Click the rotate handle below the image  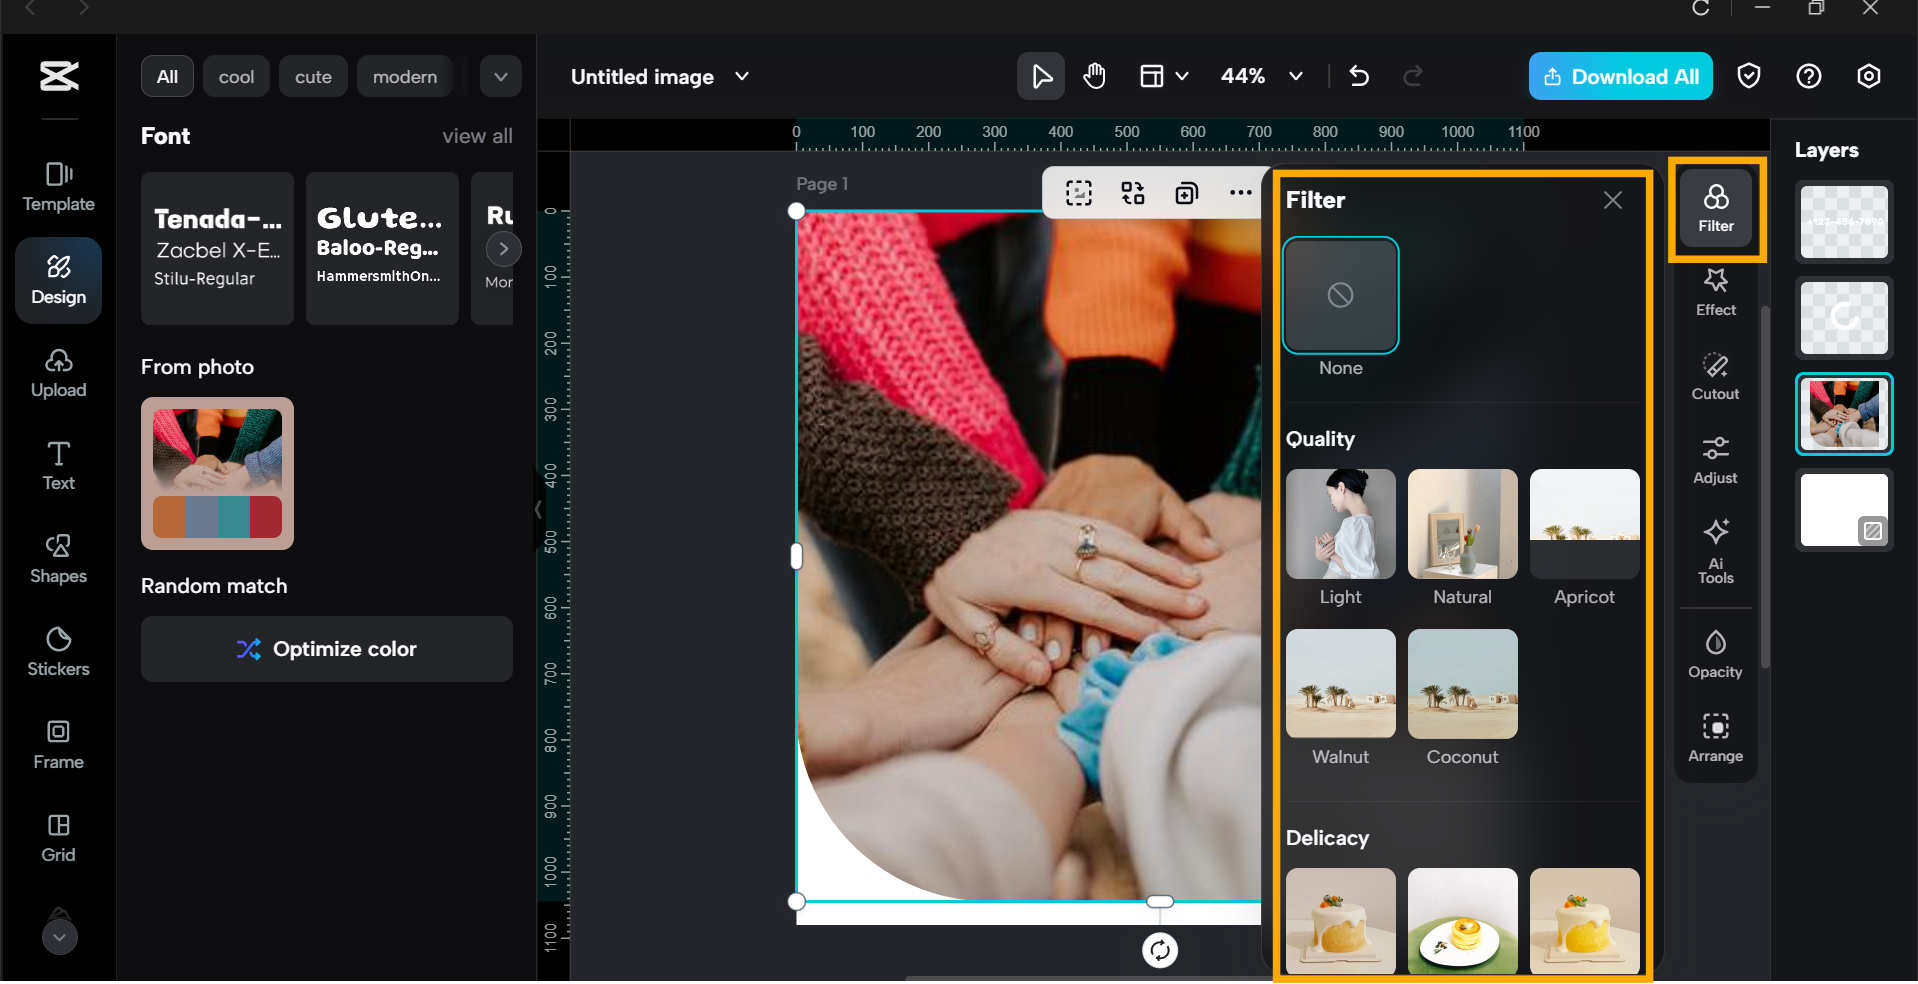1160,950
